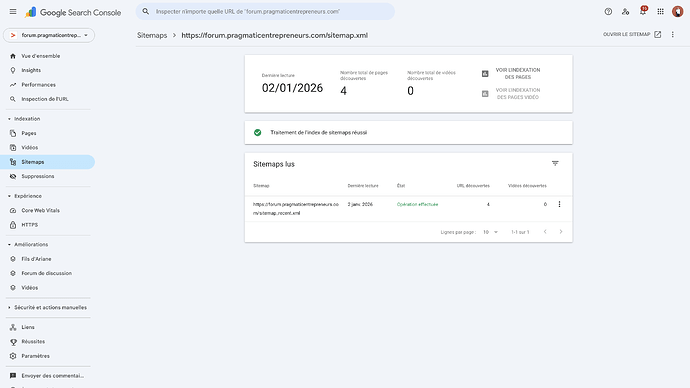Open Suppressions page
This screenshot has height=388, width=690.
(48, 176)
